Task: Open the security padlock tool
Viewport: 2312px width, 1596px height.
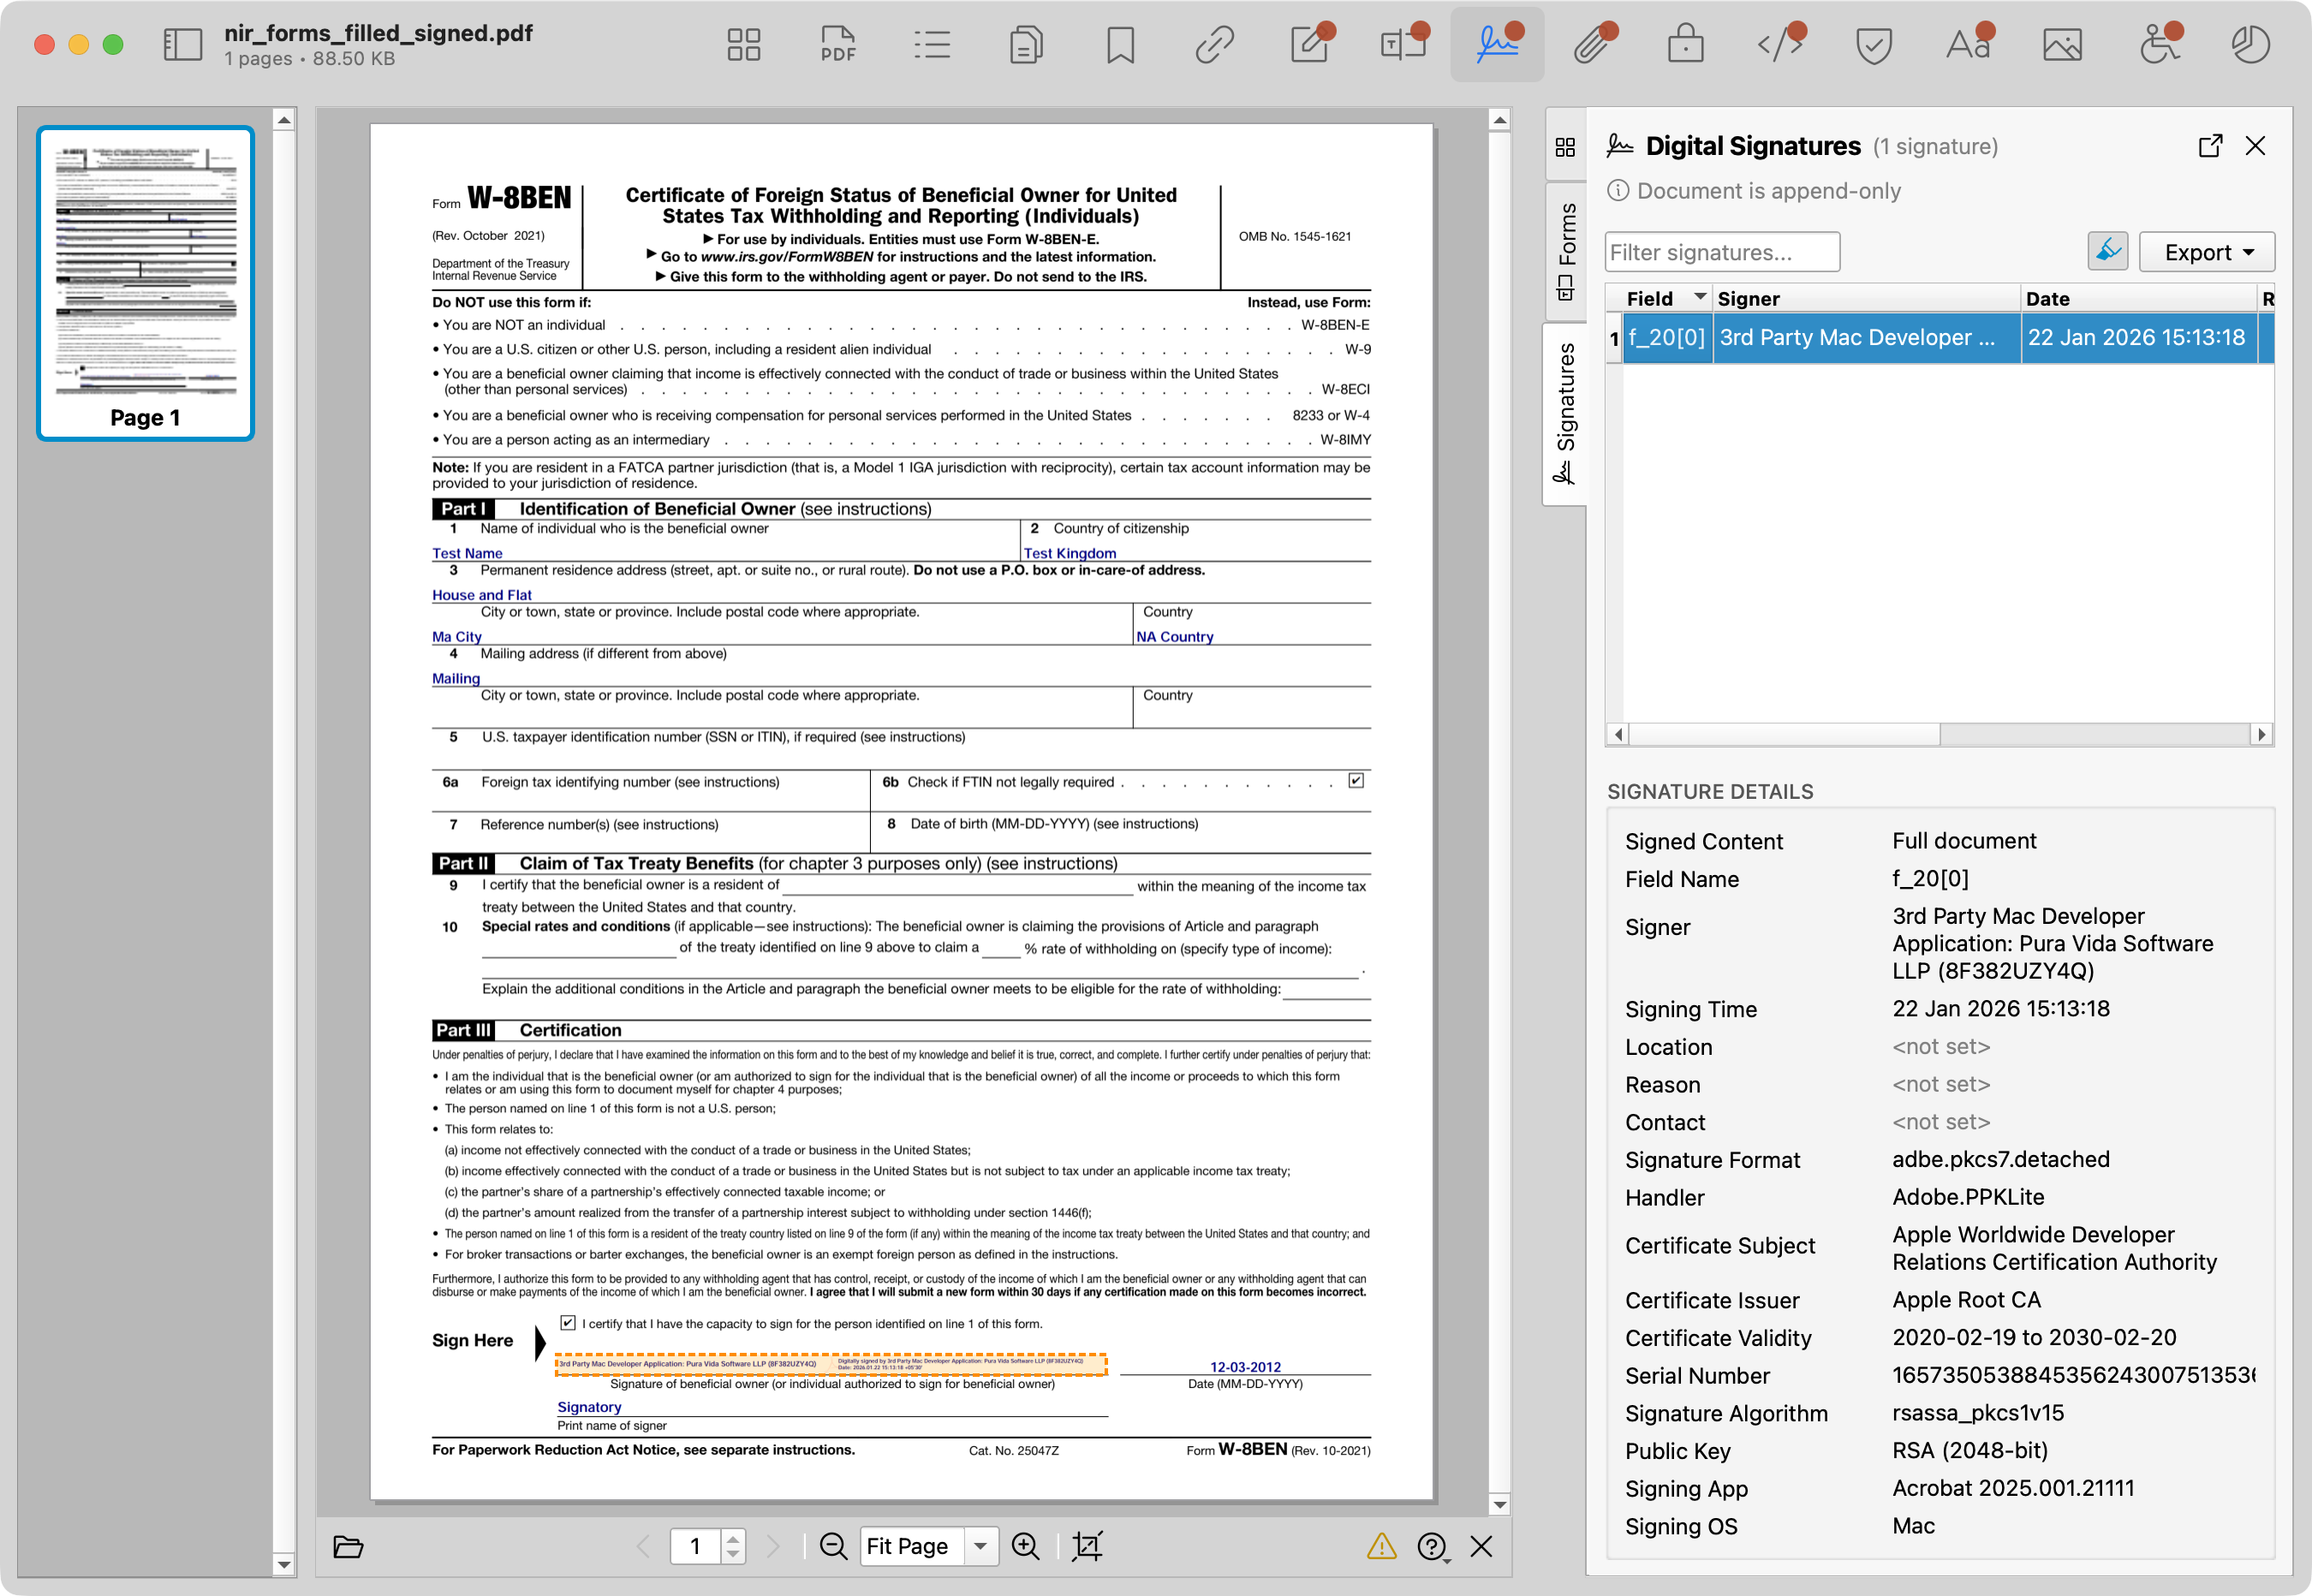Action: click(x=1686, y=44)
